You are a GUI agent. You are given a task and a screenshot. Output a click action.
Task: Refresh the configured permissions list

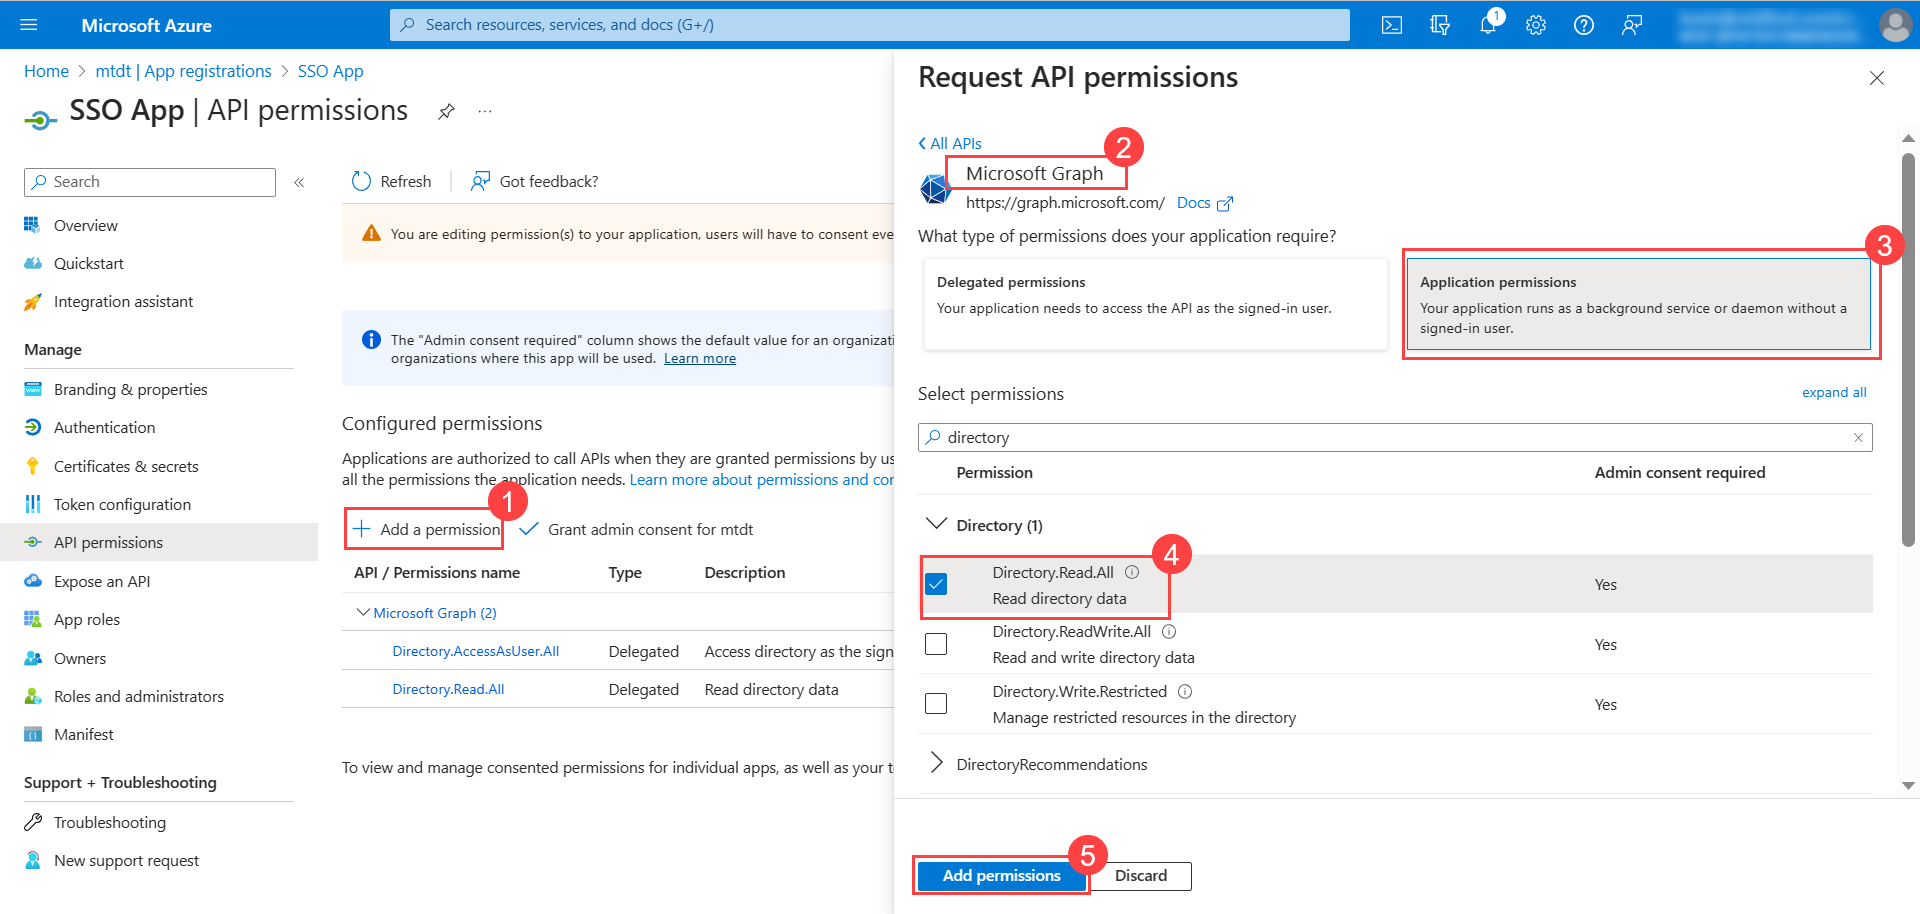[x=392, y=181]
